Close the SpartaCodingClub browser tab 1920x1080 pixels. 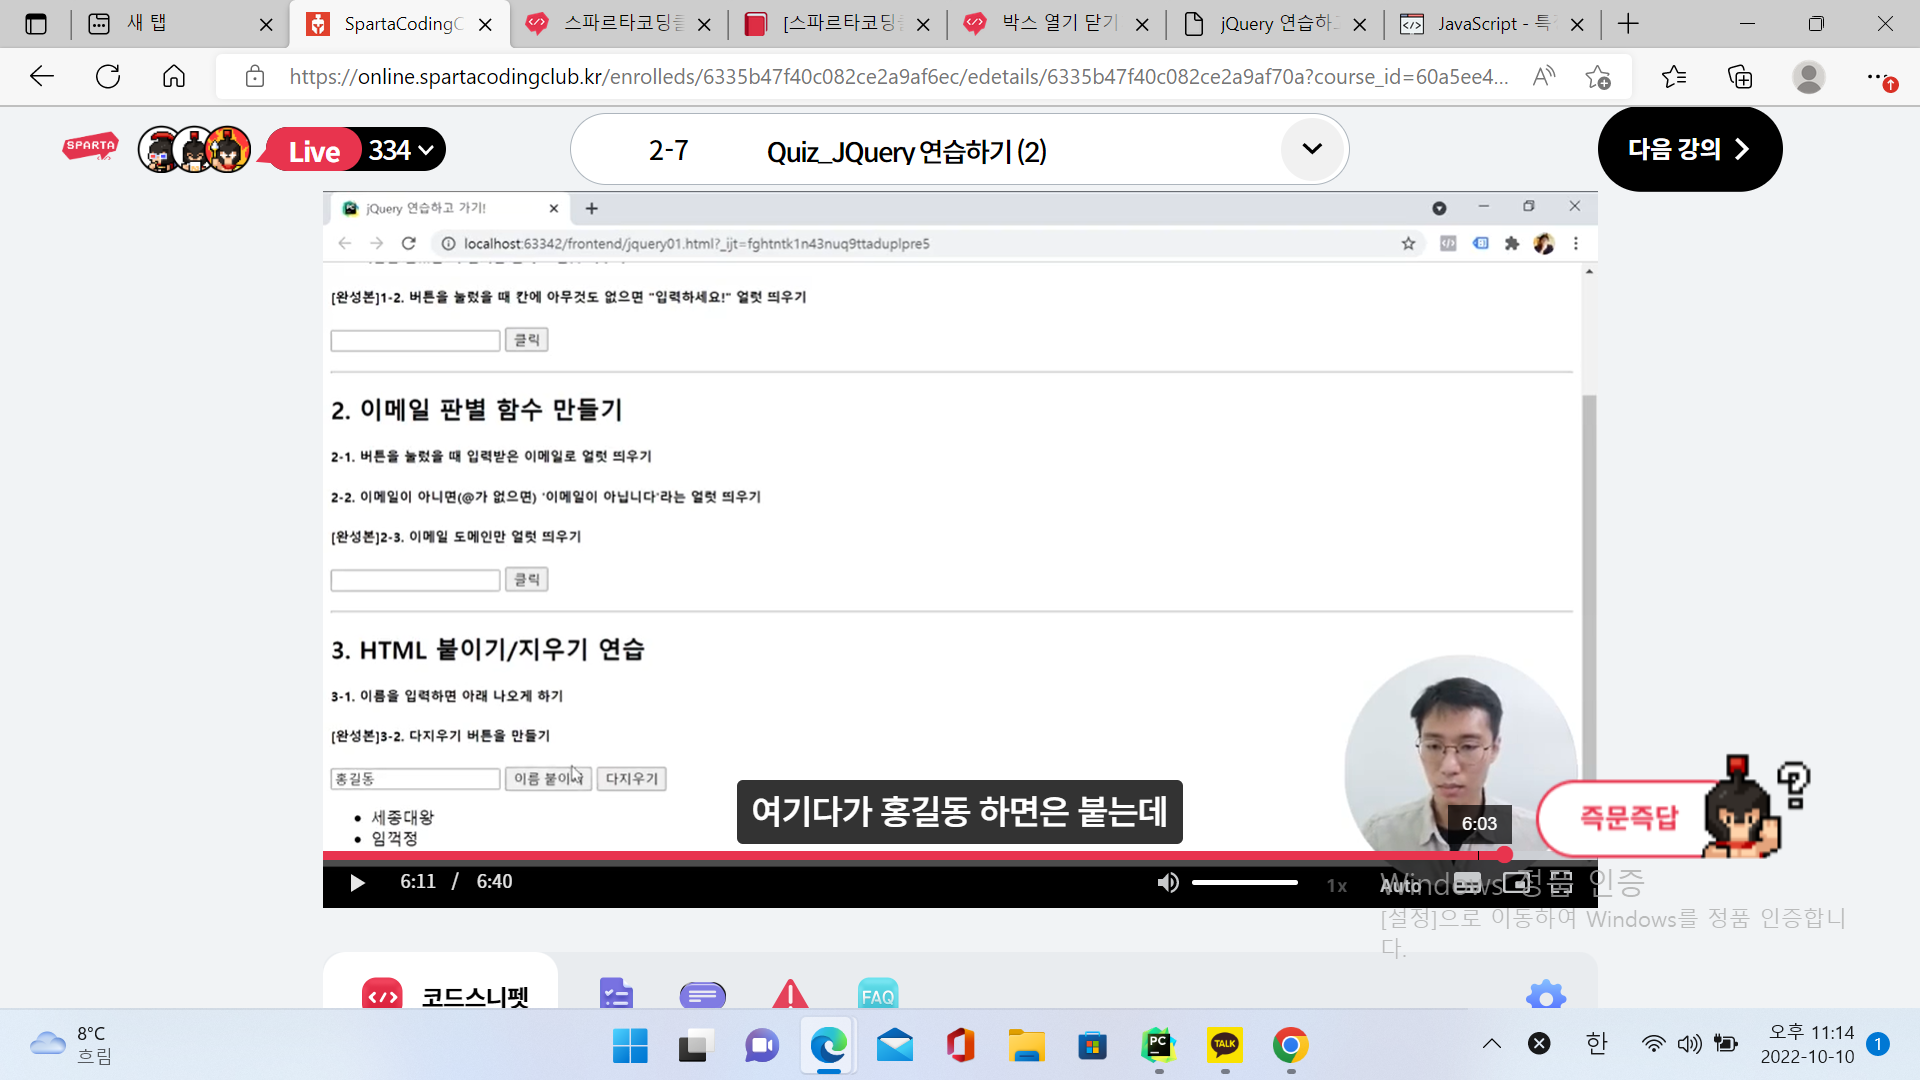pos(485,25)
